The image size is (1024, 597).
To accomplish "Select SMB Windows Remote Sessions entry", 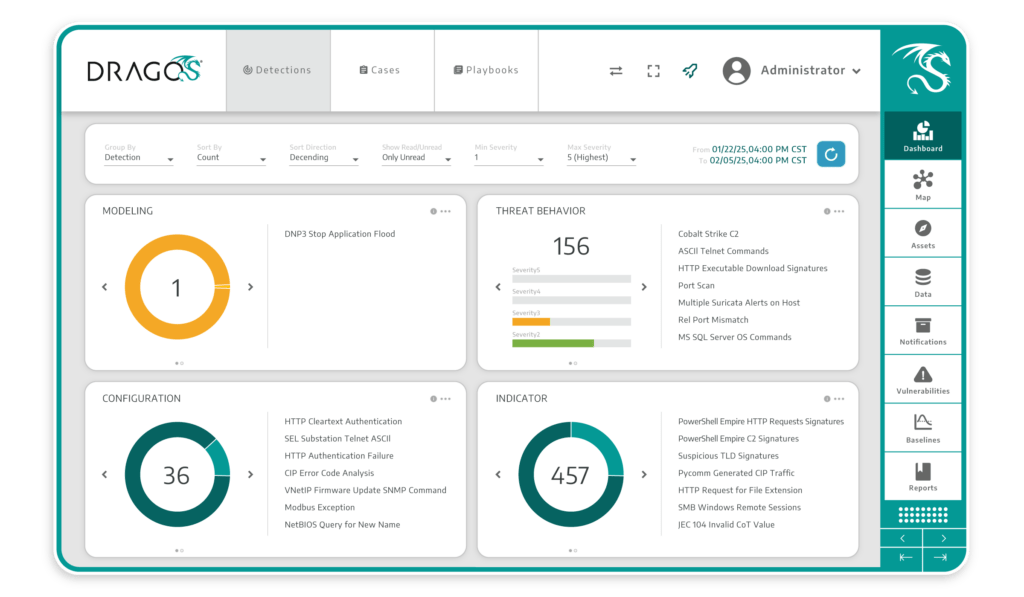I will point(739,508).
